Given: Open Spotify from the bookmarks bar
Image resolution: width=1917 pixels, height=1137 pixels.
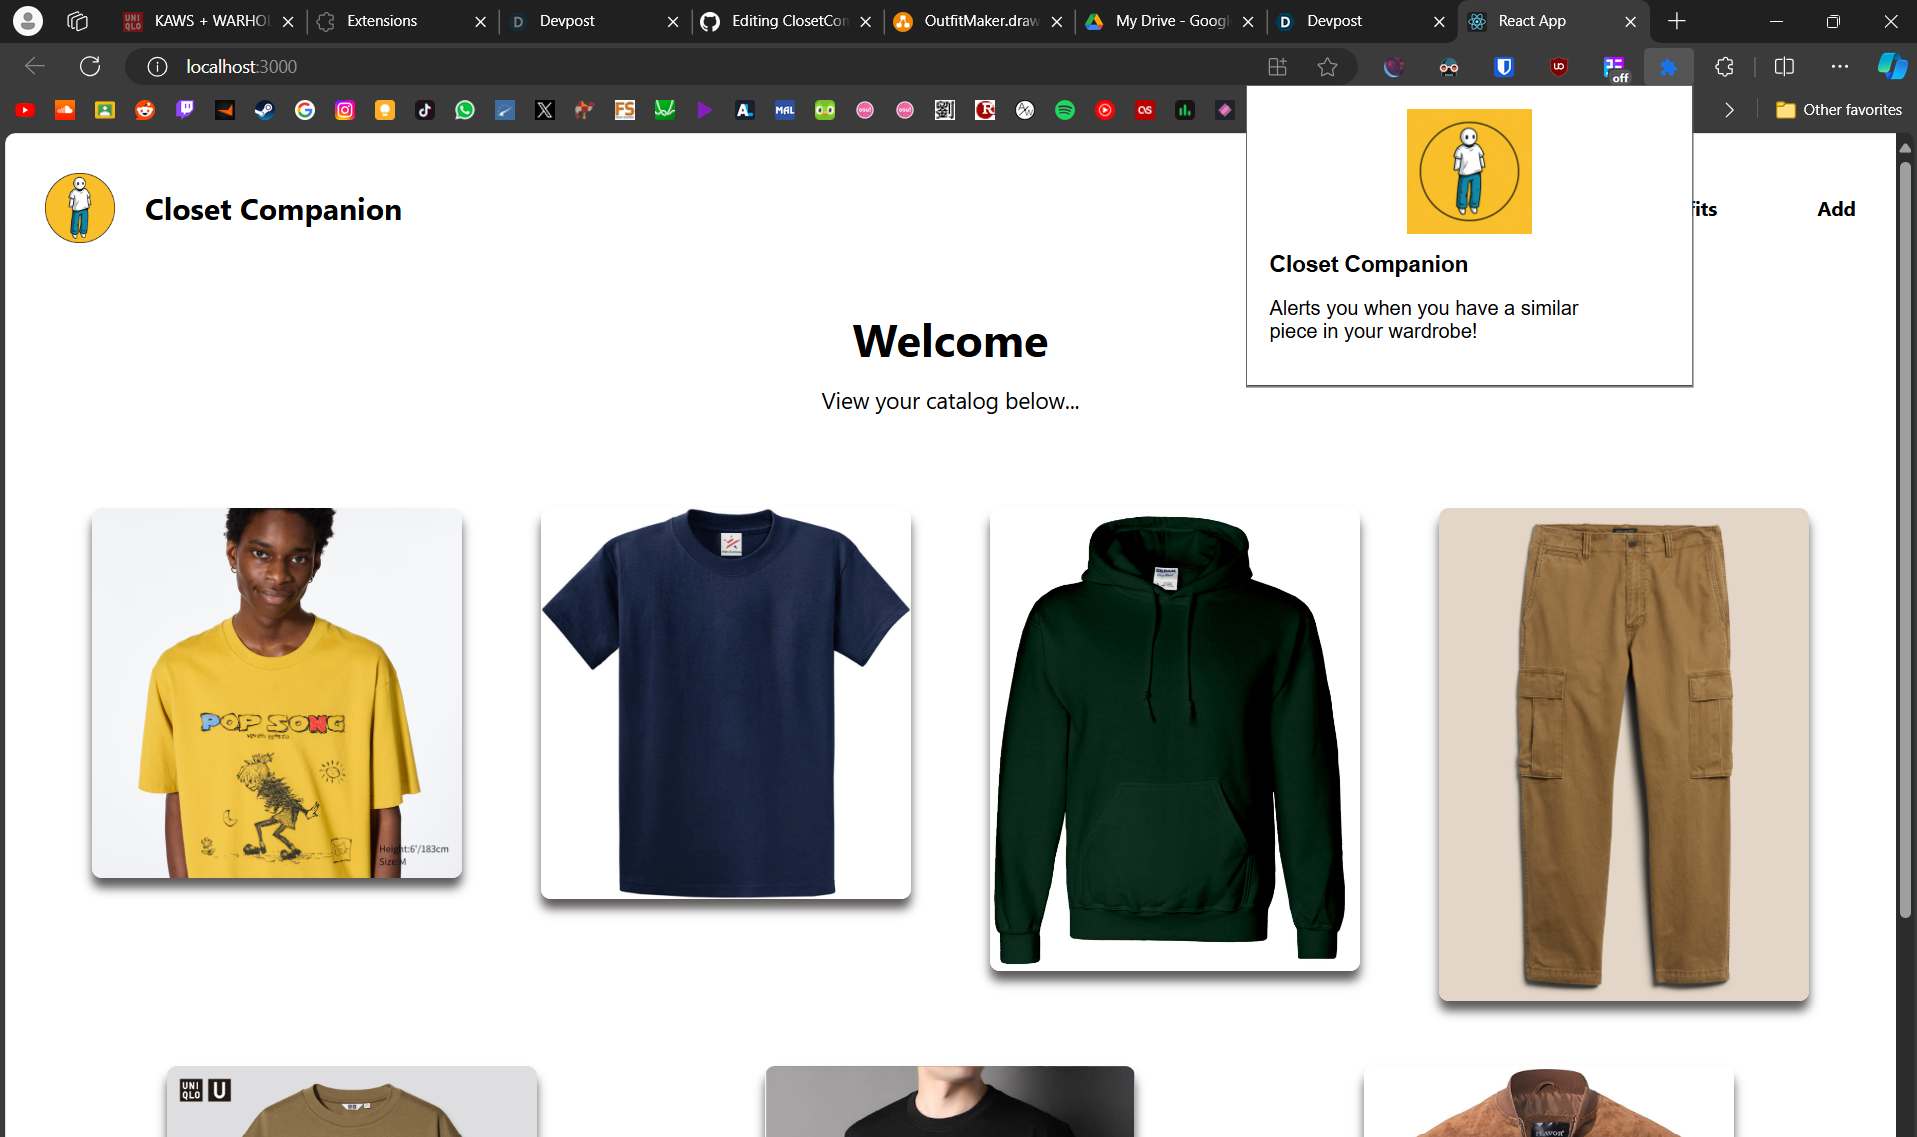Looking at the screenshot, I should (1064, 110).
